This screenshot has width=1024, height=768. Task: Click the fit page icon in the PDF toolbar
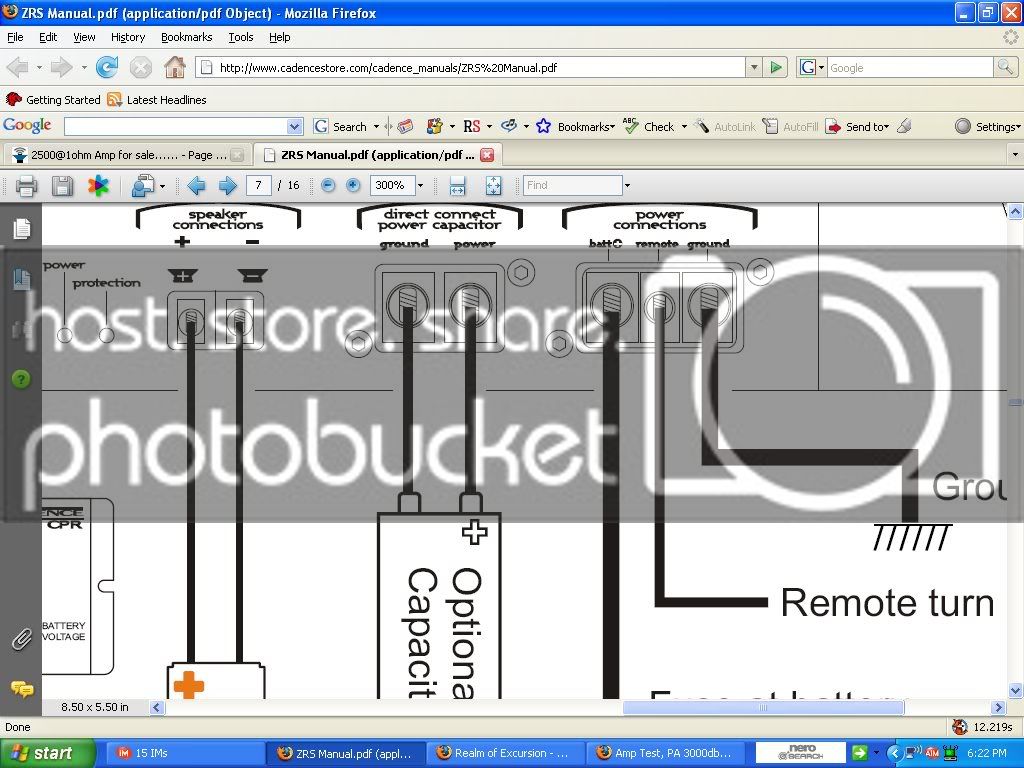pyautogui.click(x=494, y=186)
